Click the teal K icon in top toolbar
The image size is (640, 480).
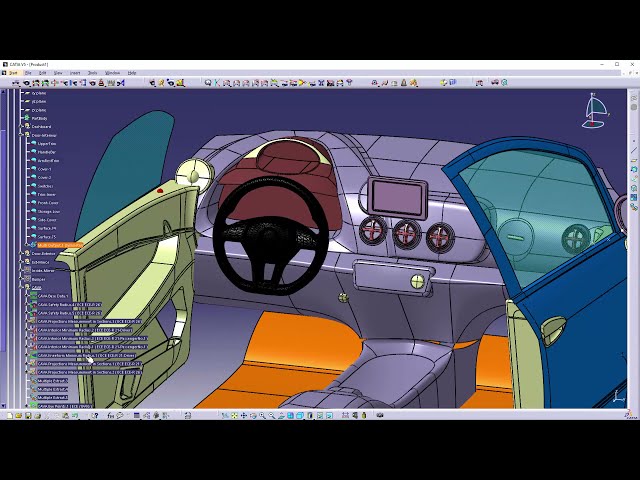point(217,83)
